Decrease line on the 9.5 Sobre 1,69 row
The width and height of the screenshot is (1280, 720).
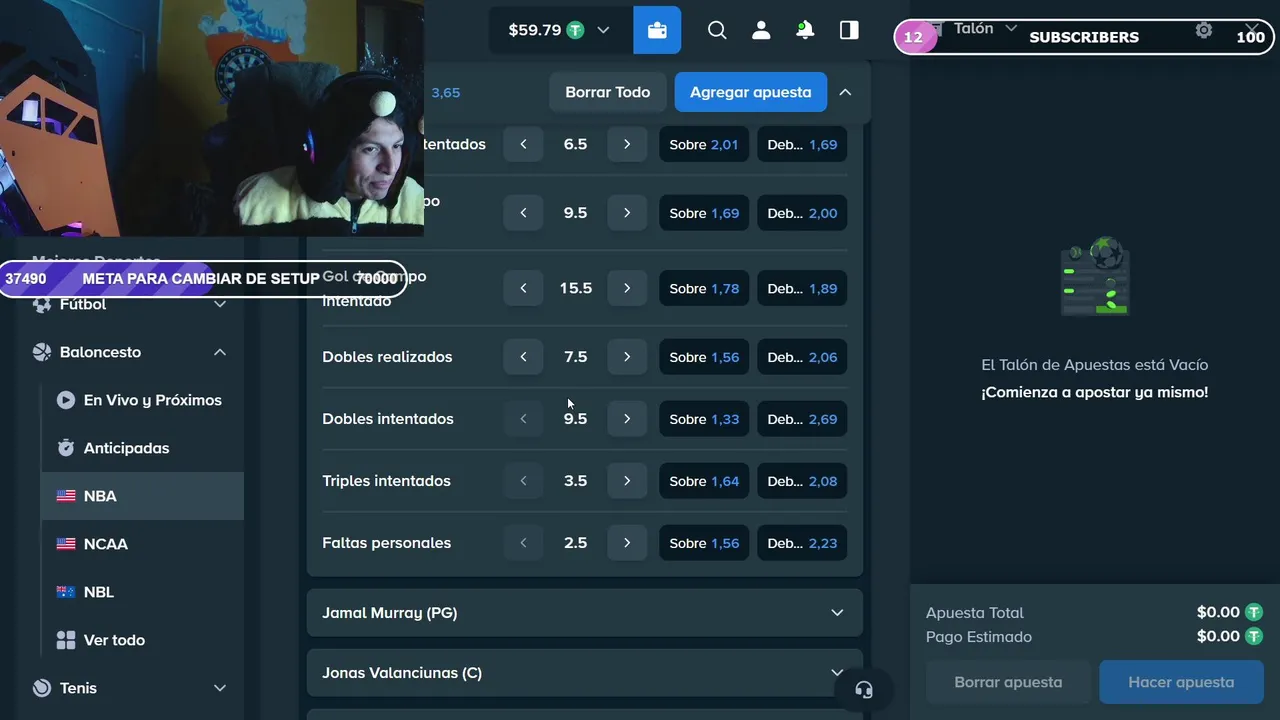point(523,213)
